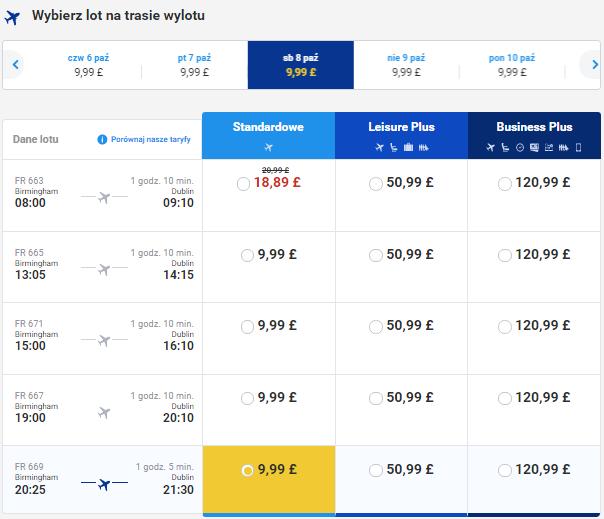Choose the Leisure Plus fare for FR 669
The image size is (604, 519).
376,470
